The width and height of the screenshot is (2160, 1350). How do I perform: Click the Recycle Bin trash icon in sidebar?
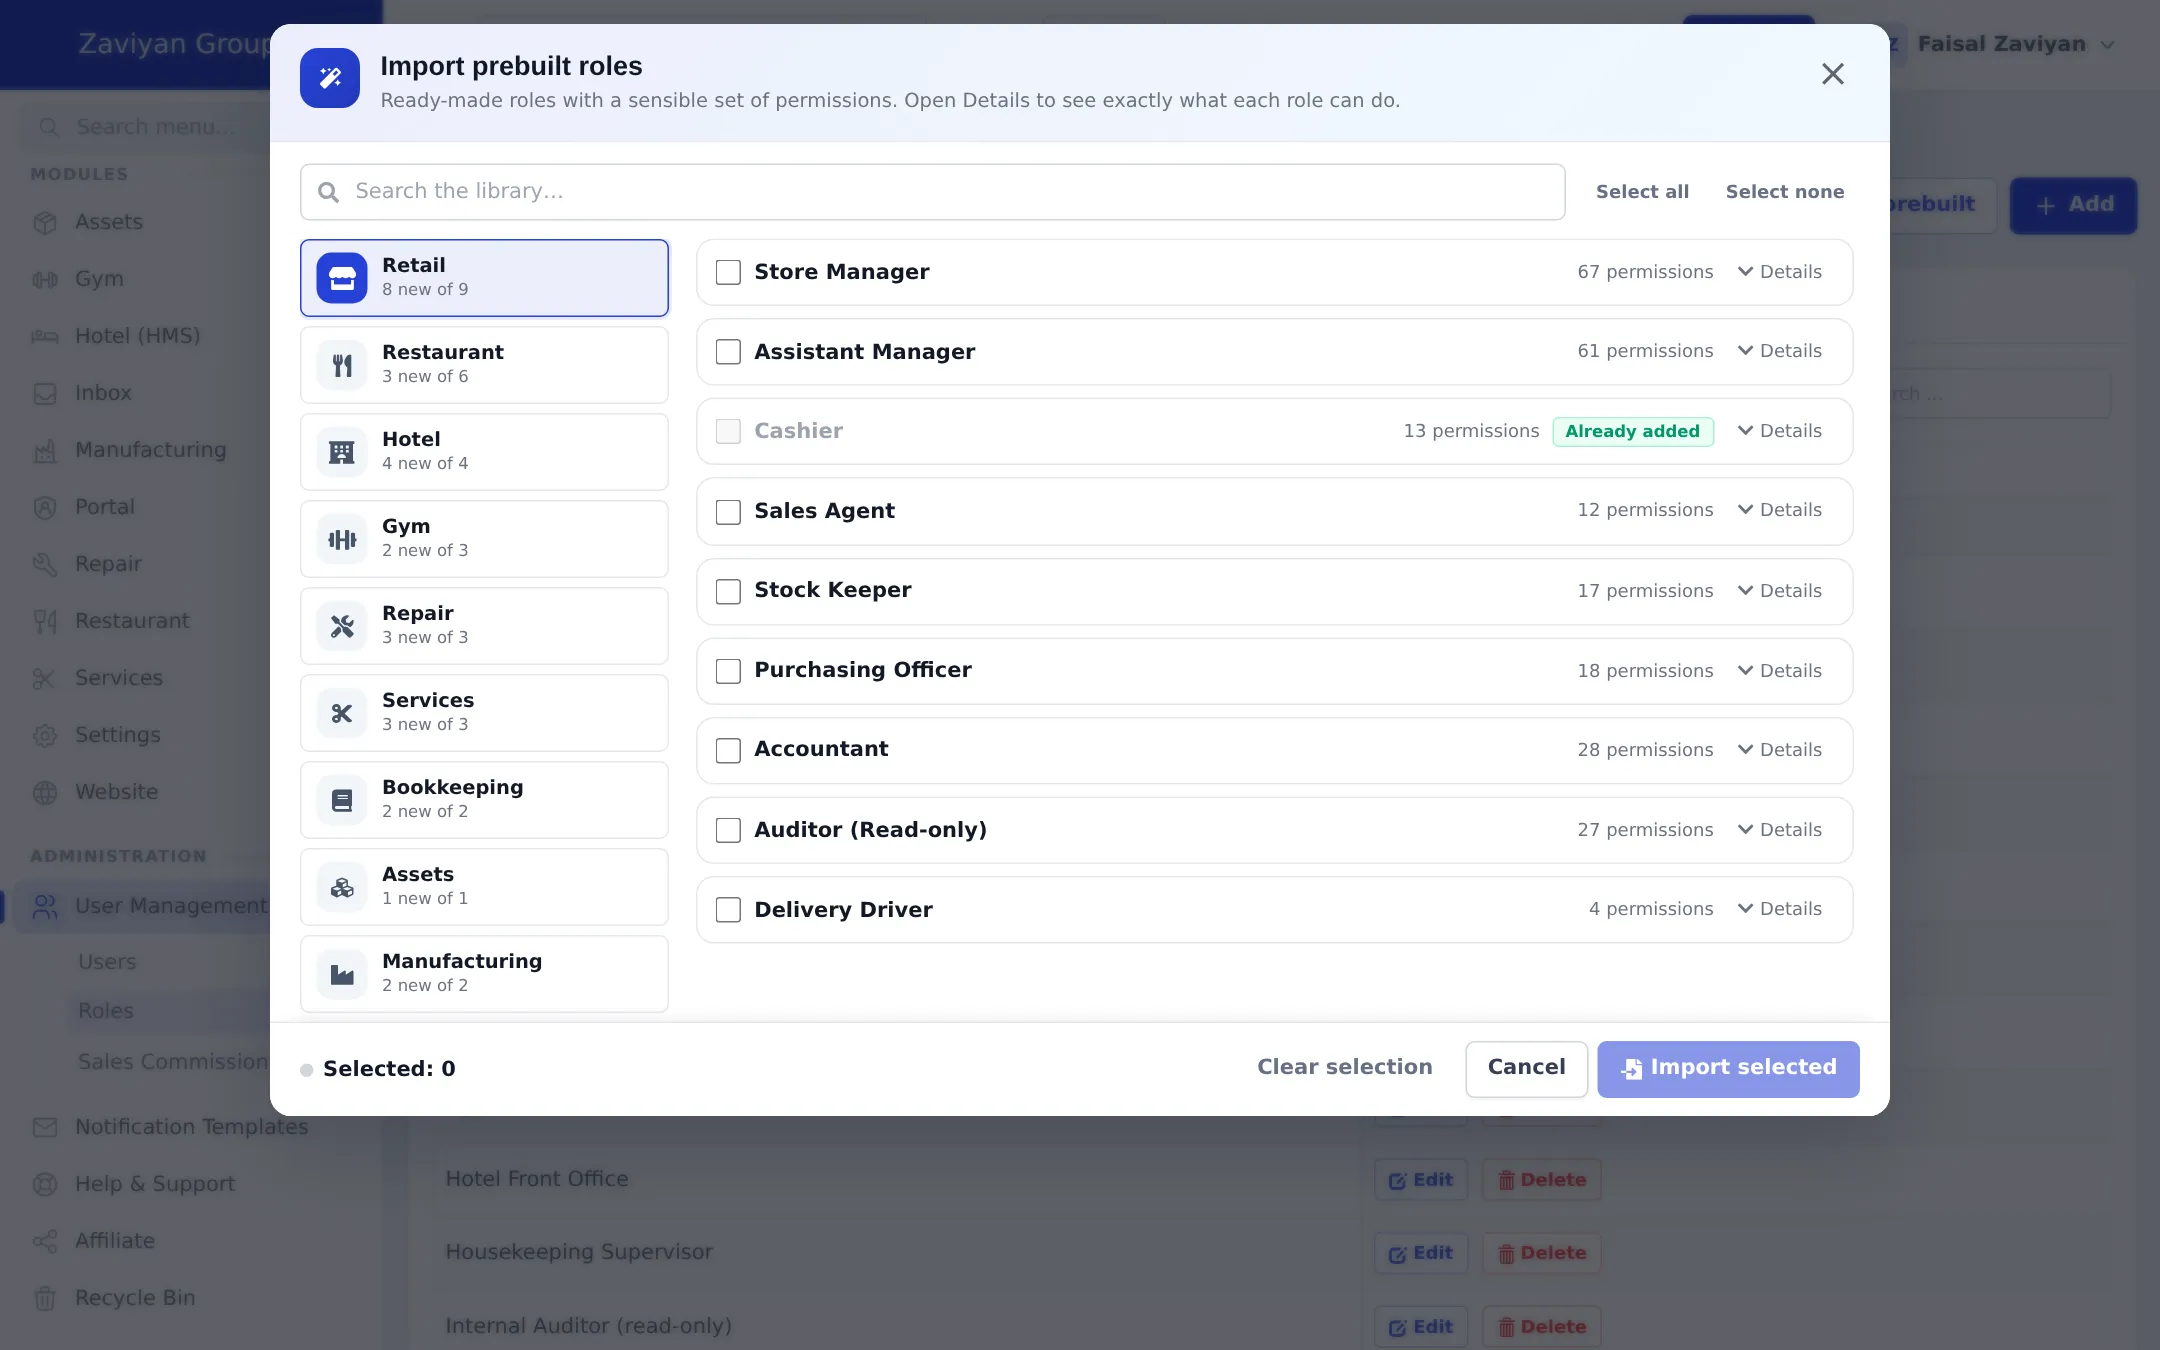pyautogui.click(x=45, y=1298)
